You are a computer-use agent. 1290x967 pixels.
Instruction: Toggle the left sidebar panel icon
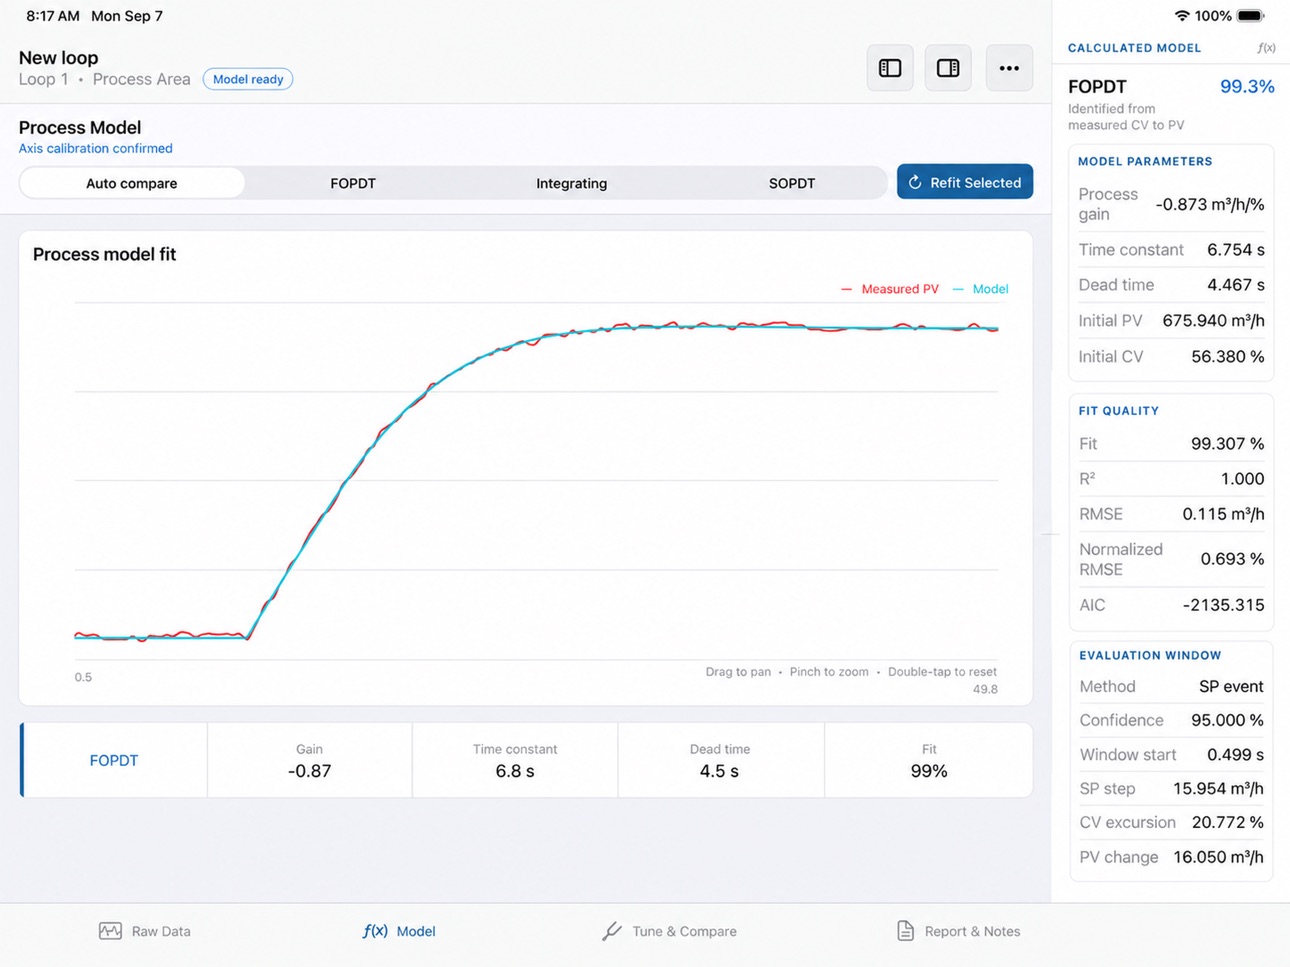pyautogui.click(x=890, y=68)
